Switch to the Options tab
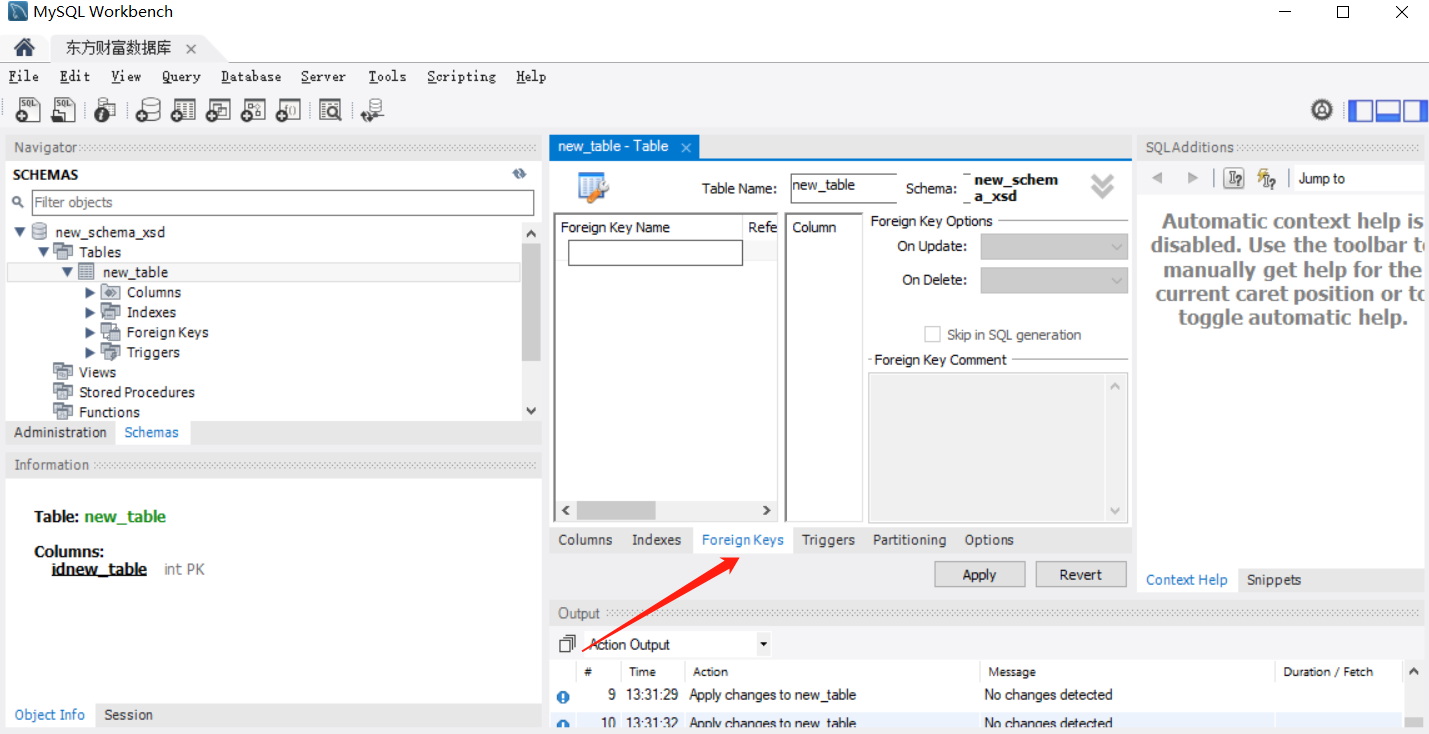The width and height of the screenshot is (1429, 734). pyautogui.click(x=989, y=540)
